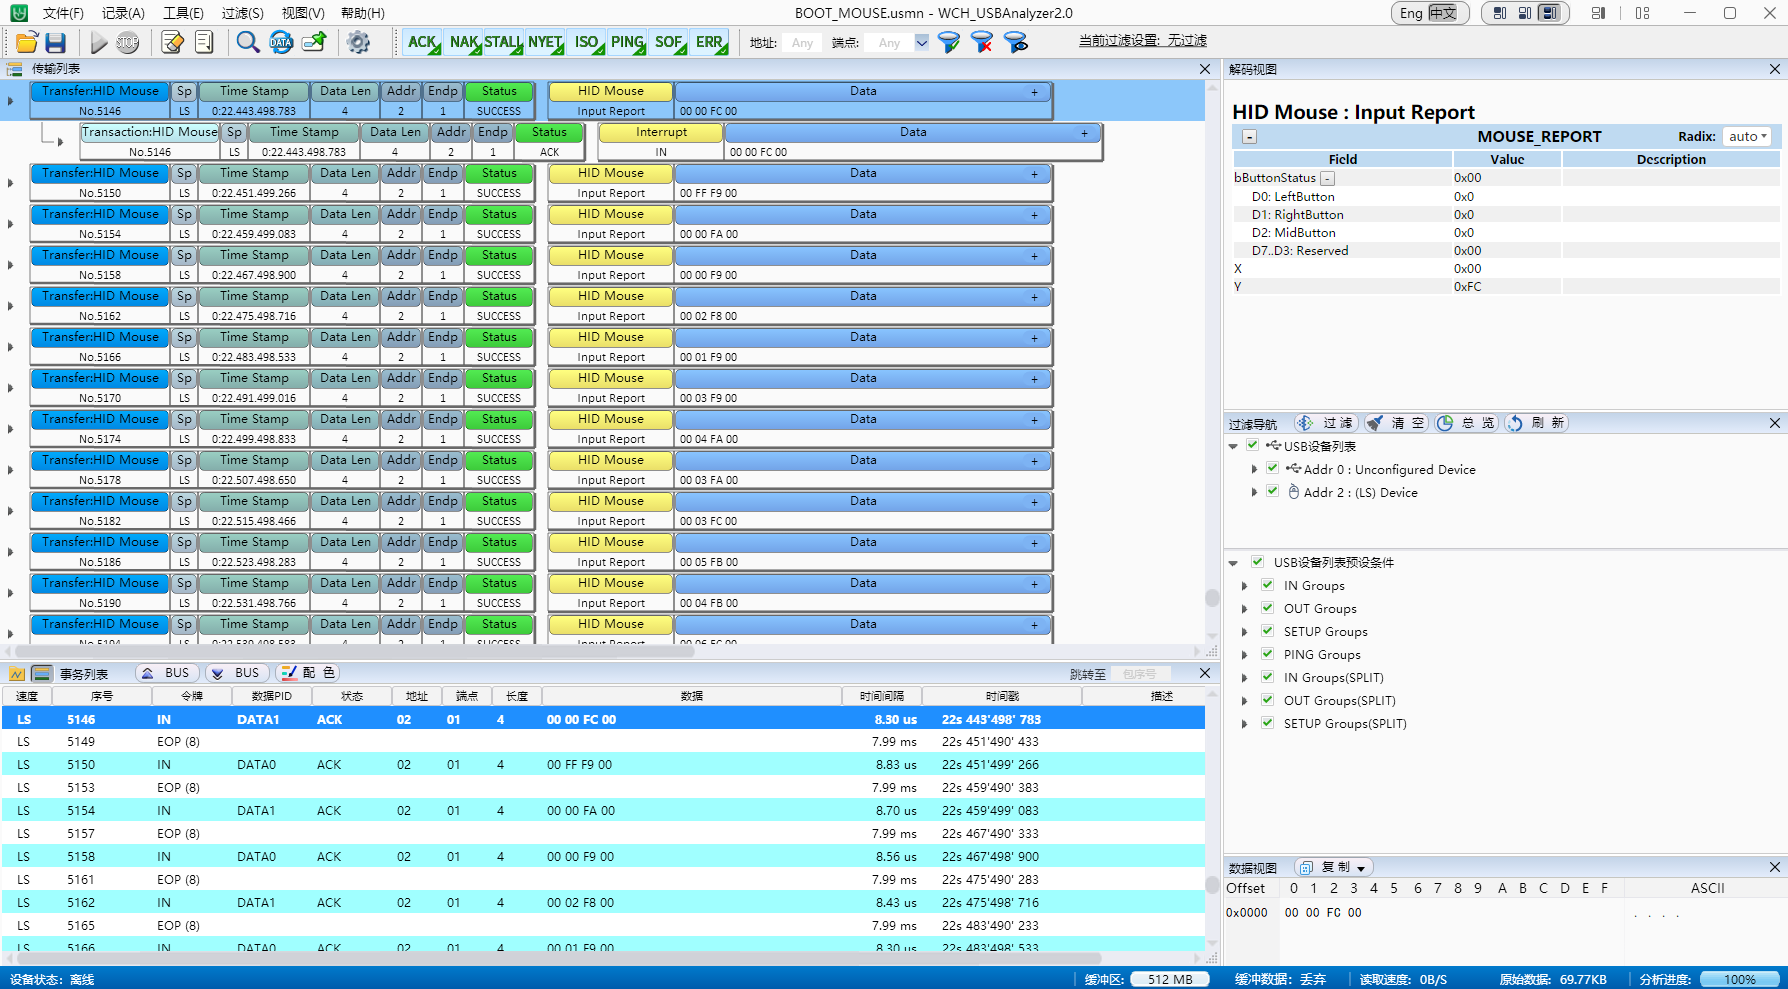Image resolution: width=1788 pixels, height=989 pixels.
Task: Select the third highlighted layout icon
Action: [1549, 13]
